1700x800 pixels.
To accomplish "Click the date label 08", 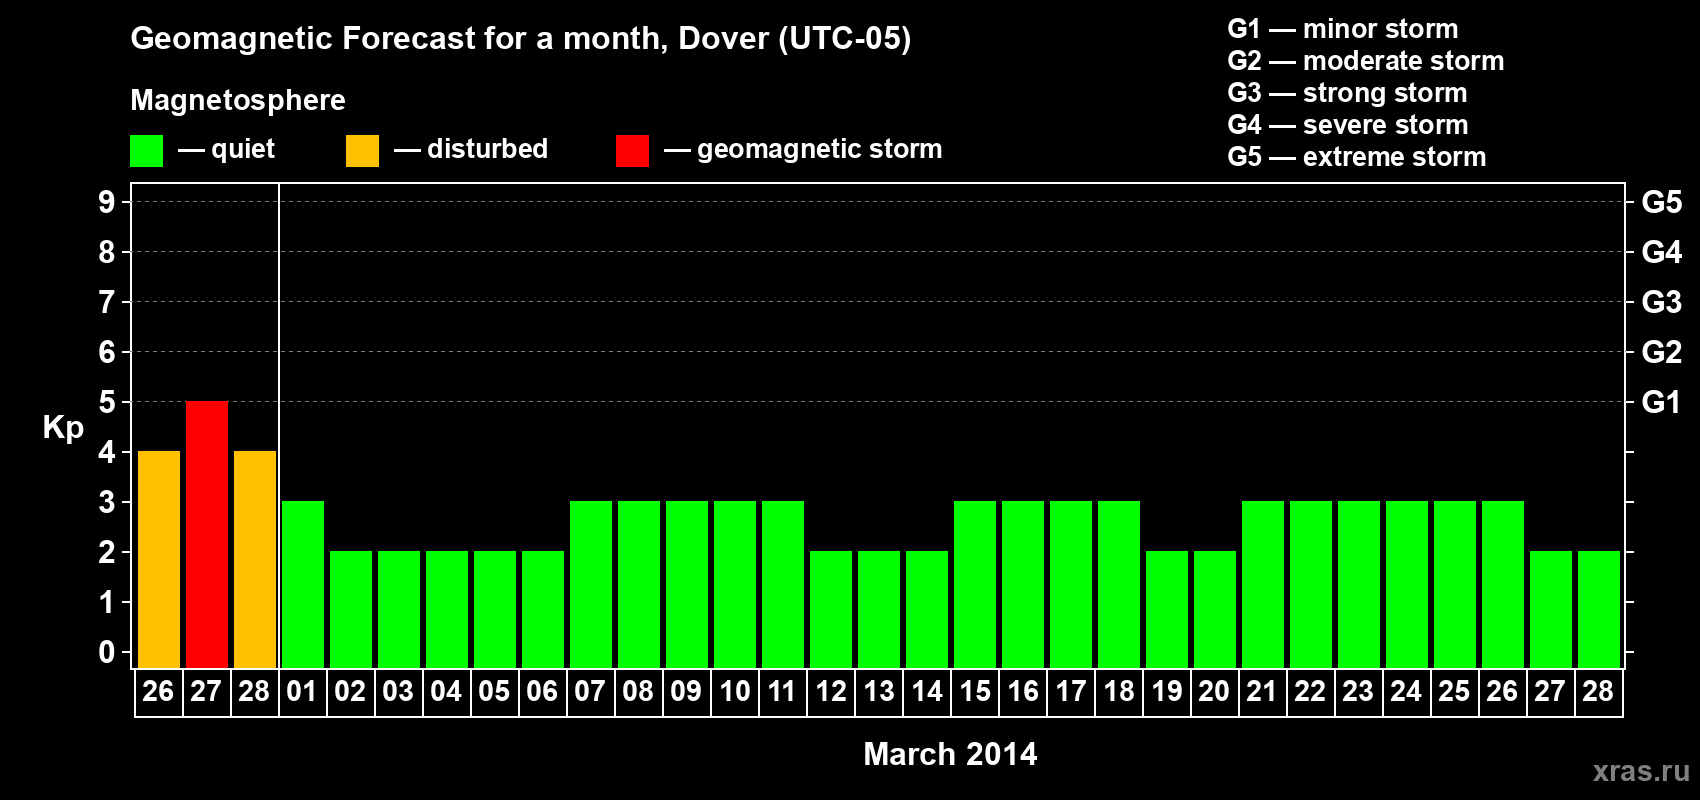I will pos(638,692).
